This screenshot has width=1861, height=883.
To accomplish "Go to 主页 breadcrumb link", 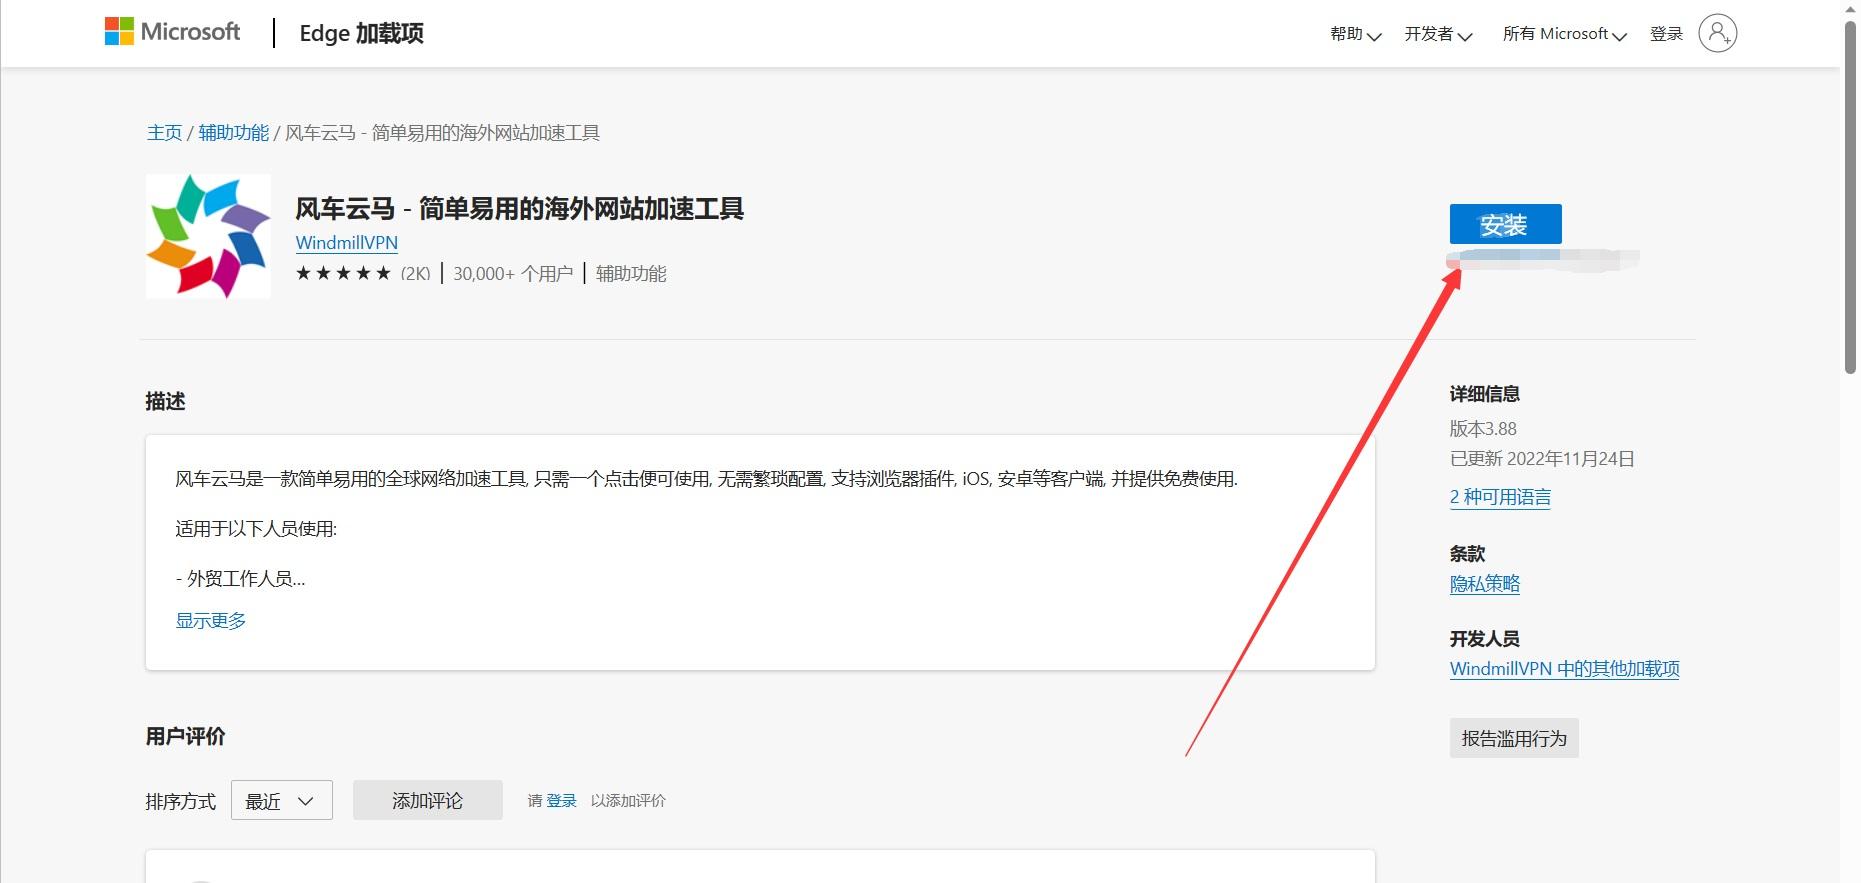I will [x=164, y=133].
